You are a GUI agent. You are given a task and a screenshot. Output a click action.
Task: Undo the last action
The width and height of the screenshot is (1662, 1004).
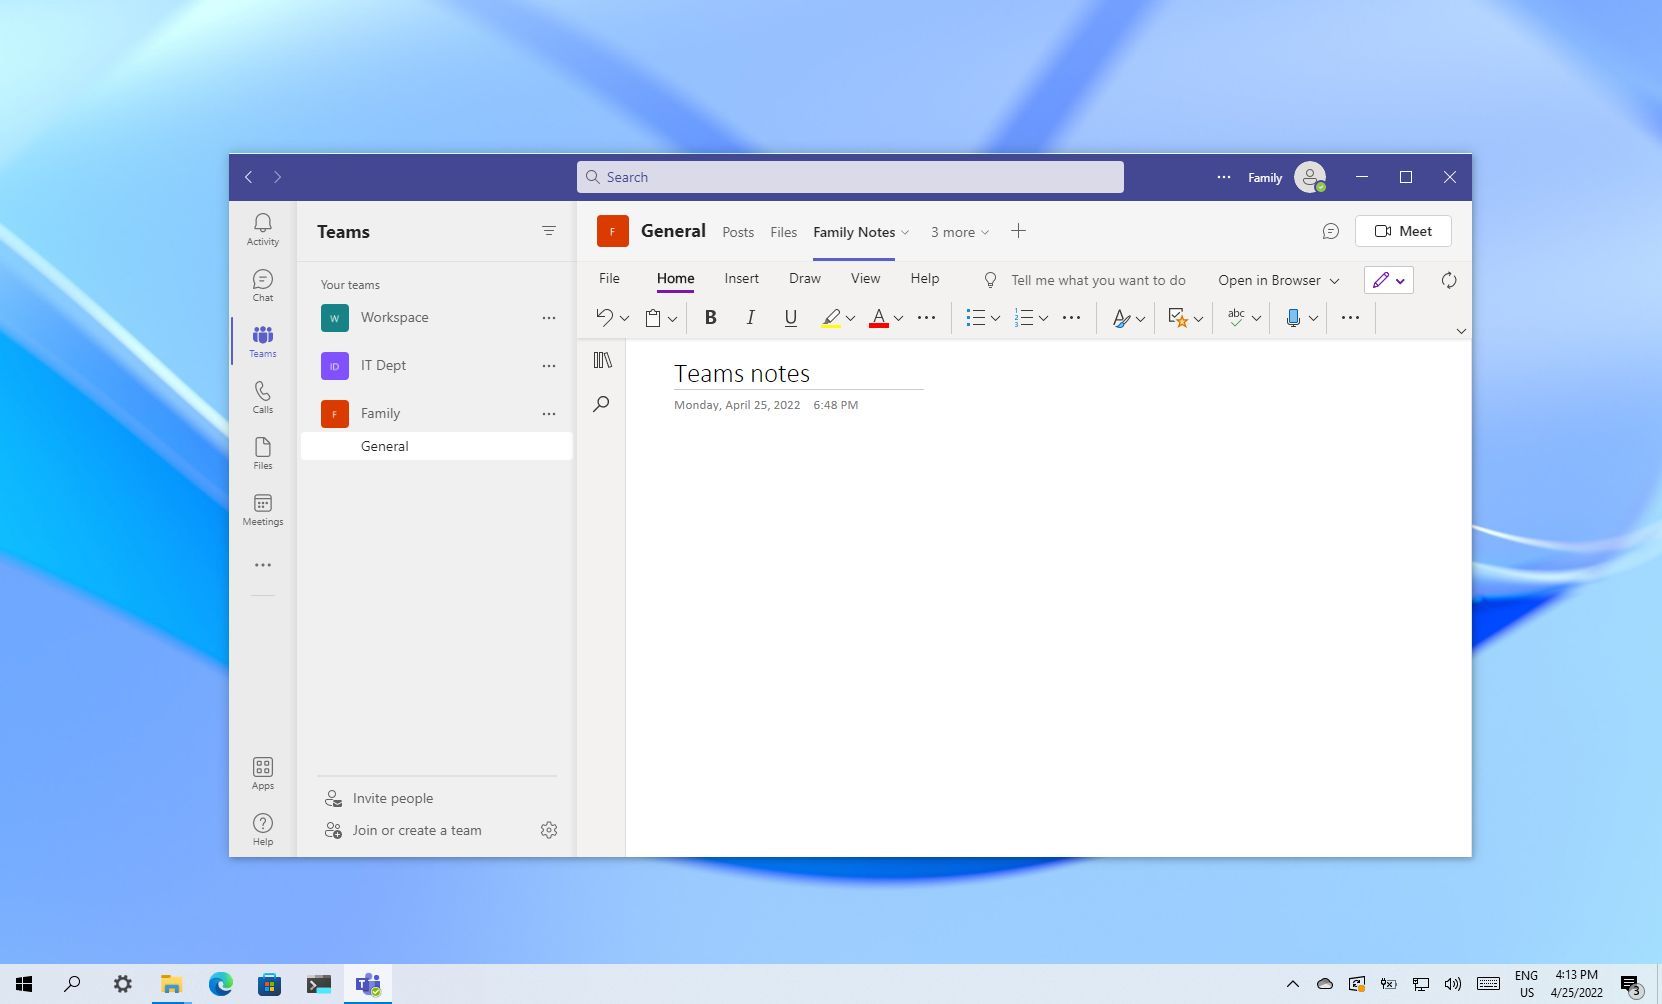click(605, 317)
